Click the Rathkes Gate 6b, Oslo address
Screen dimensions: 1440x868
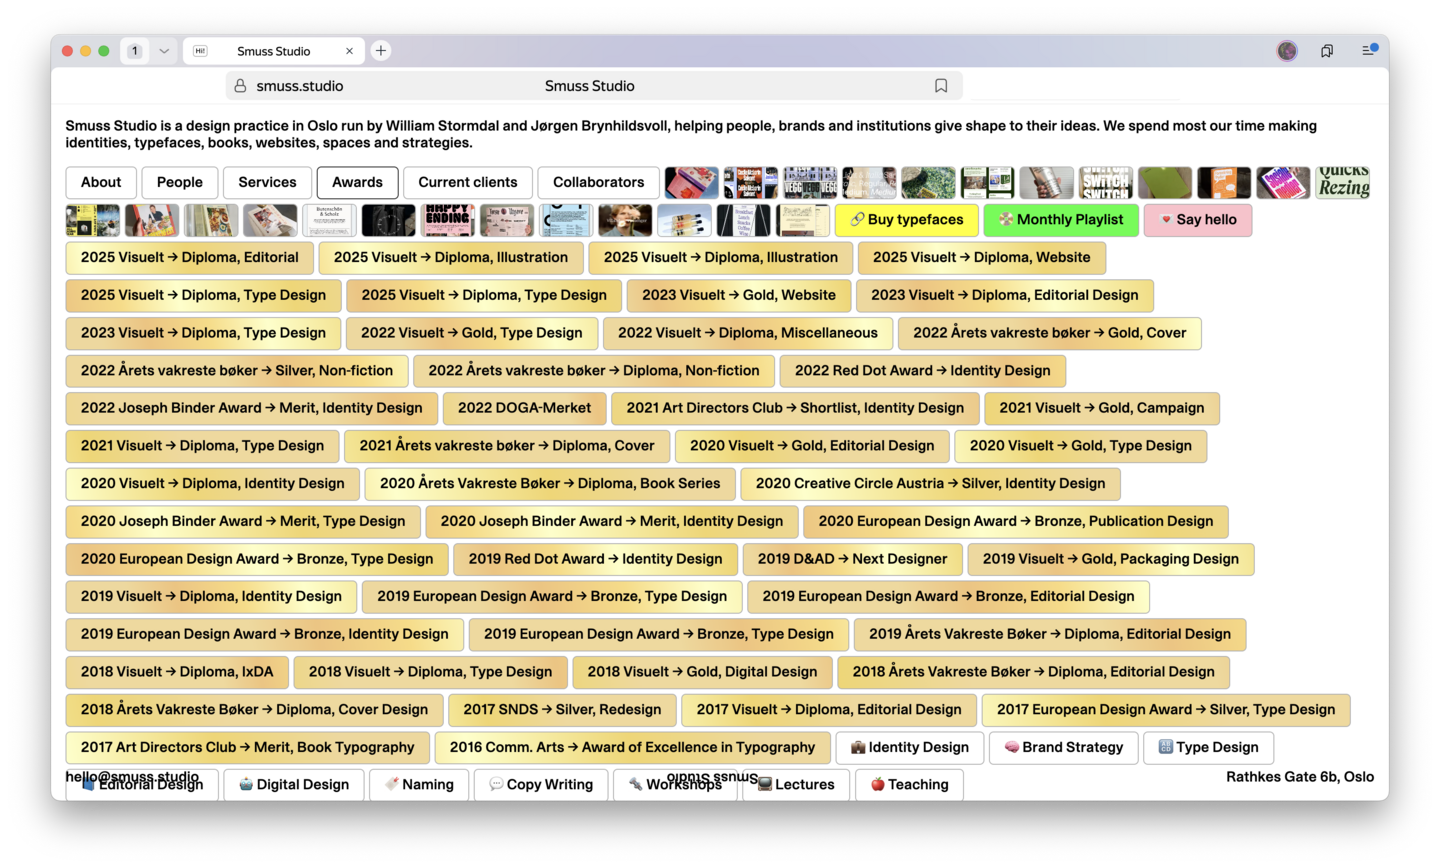(1300, 777)
